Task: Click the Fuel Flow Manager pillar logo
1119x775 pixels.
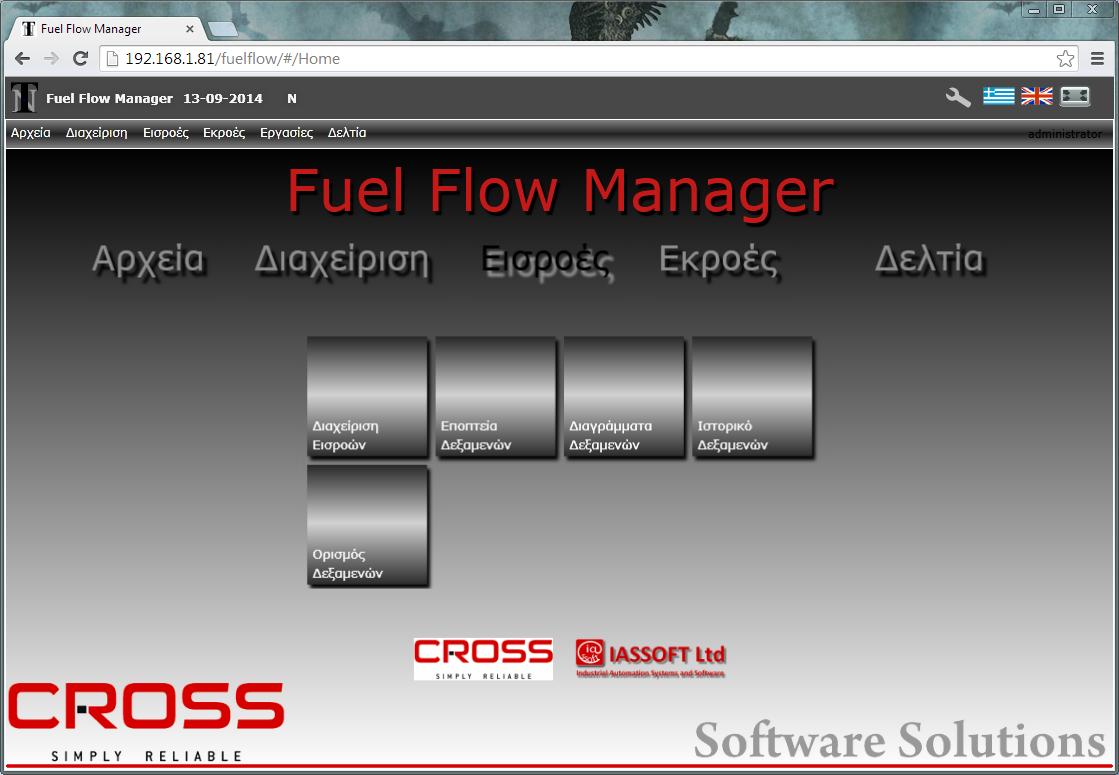Action: (x=24, y=98)
